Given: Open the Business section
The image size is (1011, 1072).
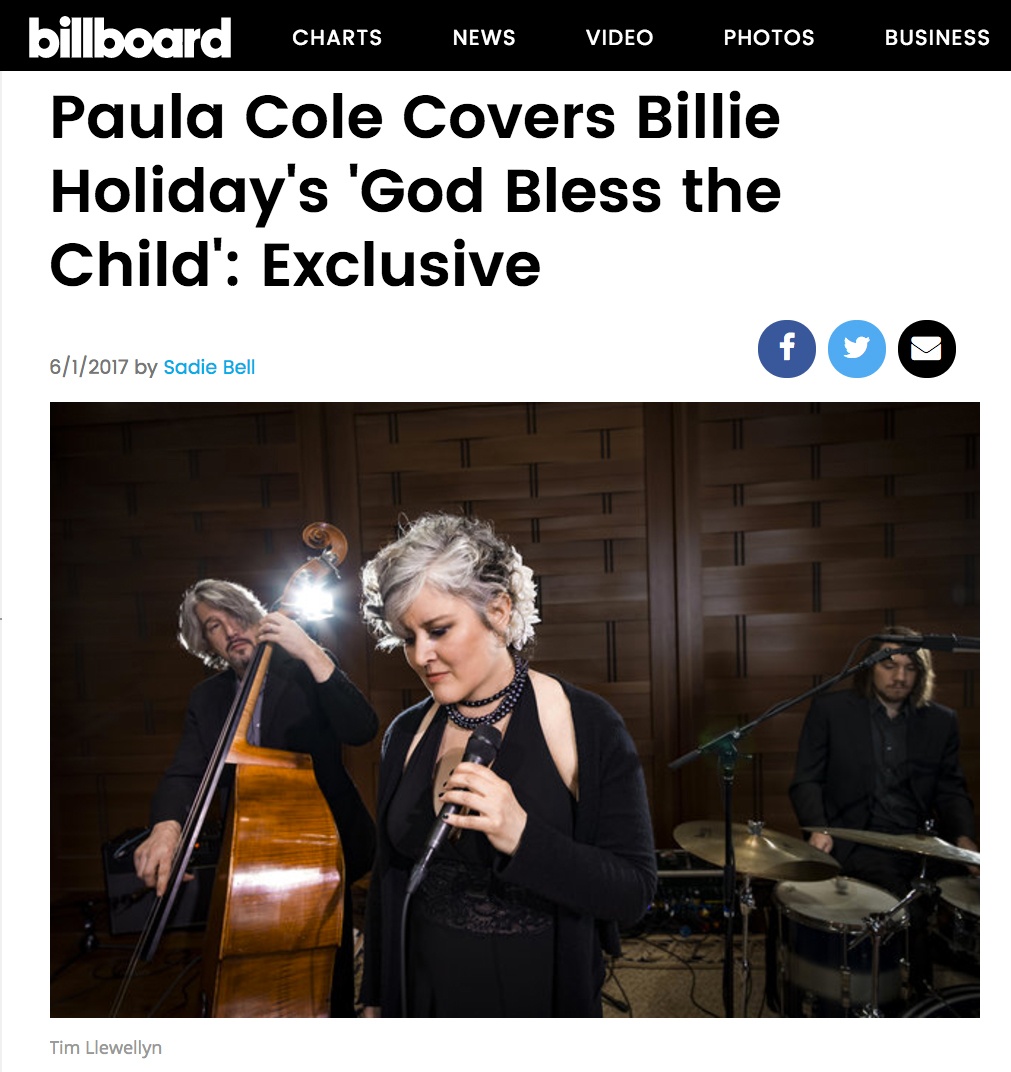Looking at the screenshot, I should [x=937, y=37].
